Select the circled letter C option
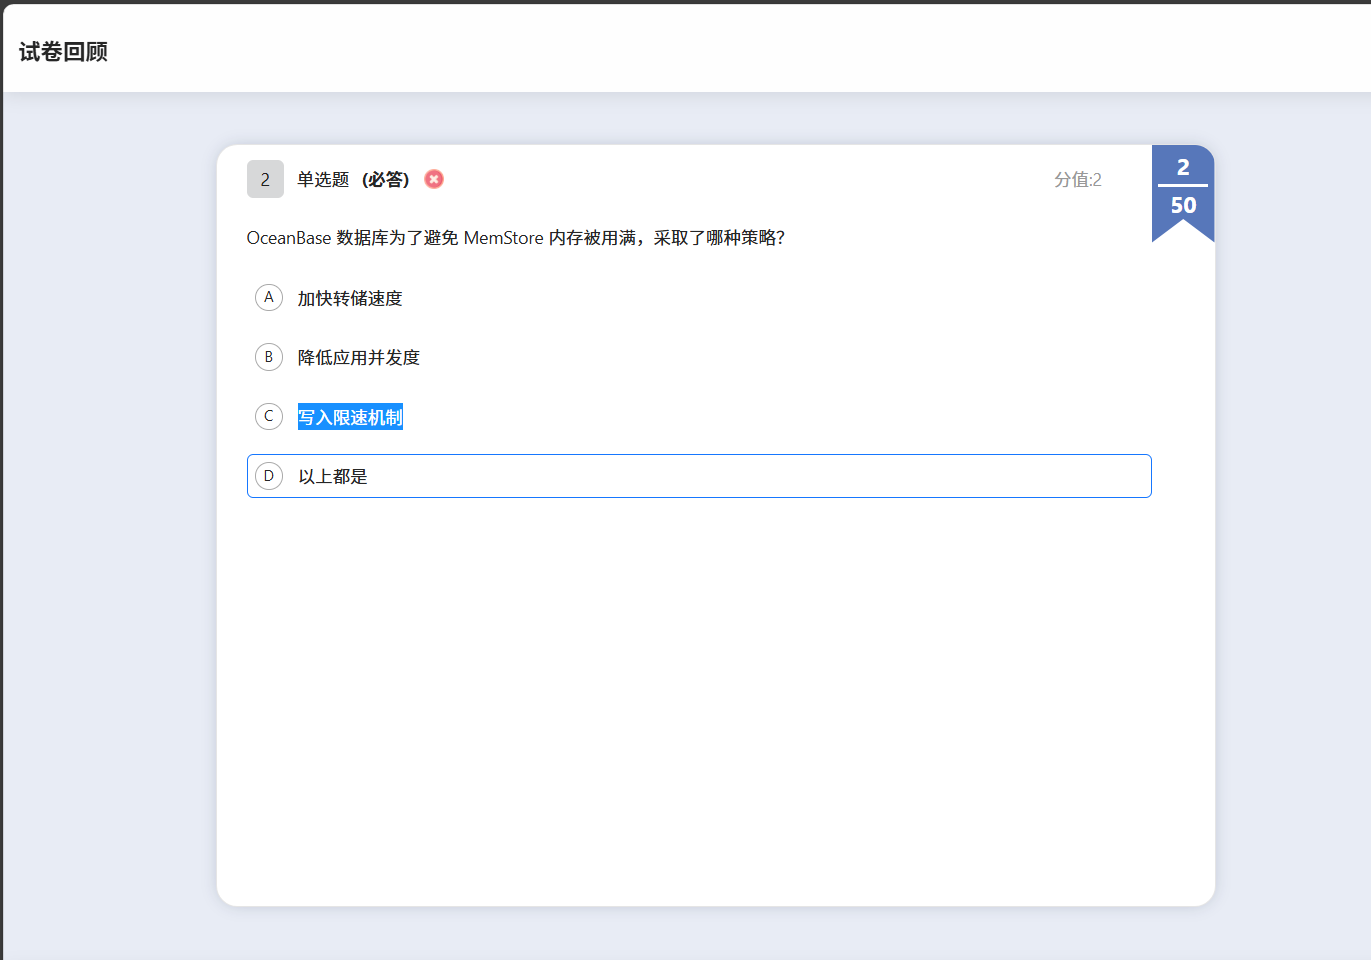 pos(269,417)
